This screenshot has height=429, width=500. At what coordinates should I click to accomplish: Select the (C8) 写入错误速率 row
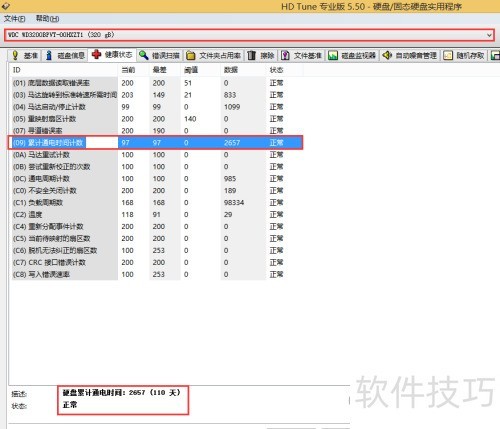tap(156, 275)
